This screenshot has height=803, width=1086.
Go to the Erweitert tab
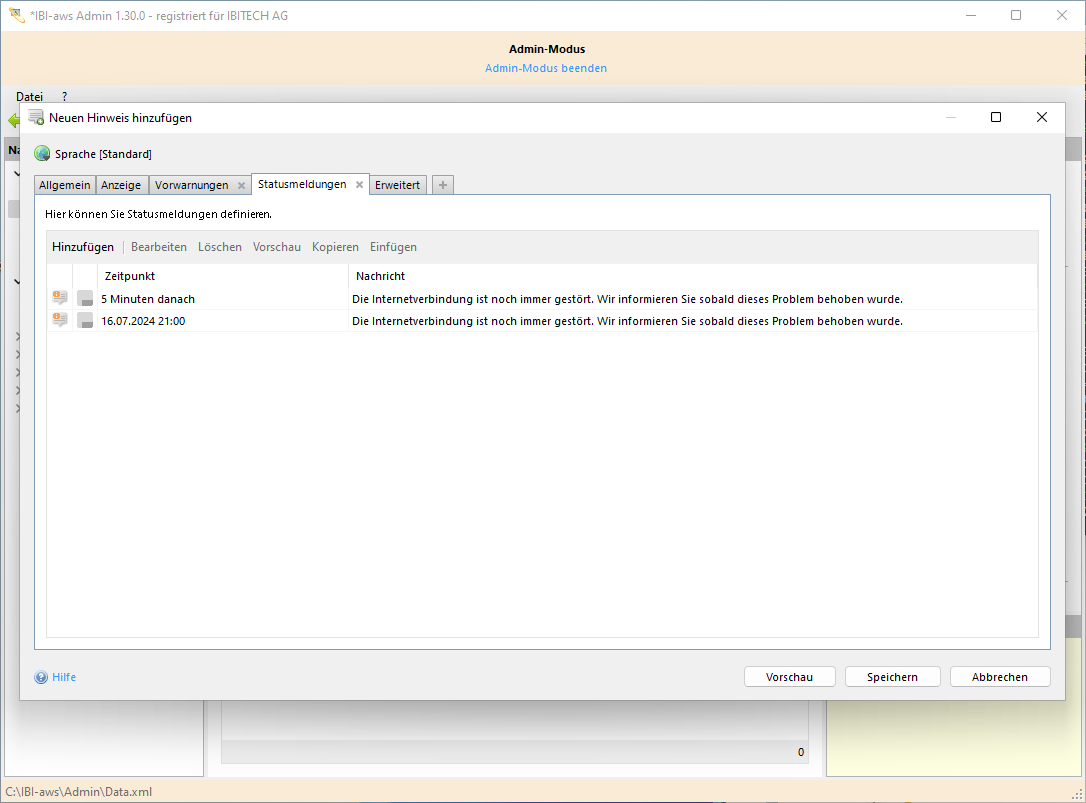397,185
